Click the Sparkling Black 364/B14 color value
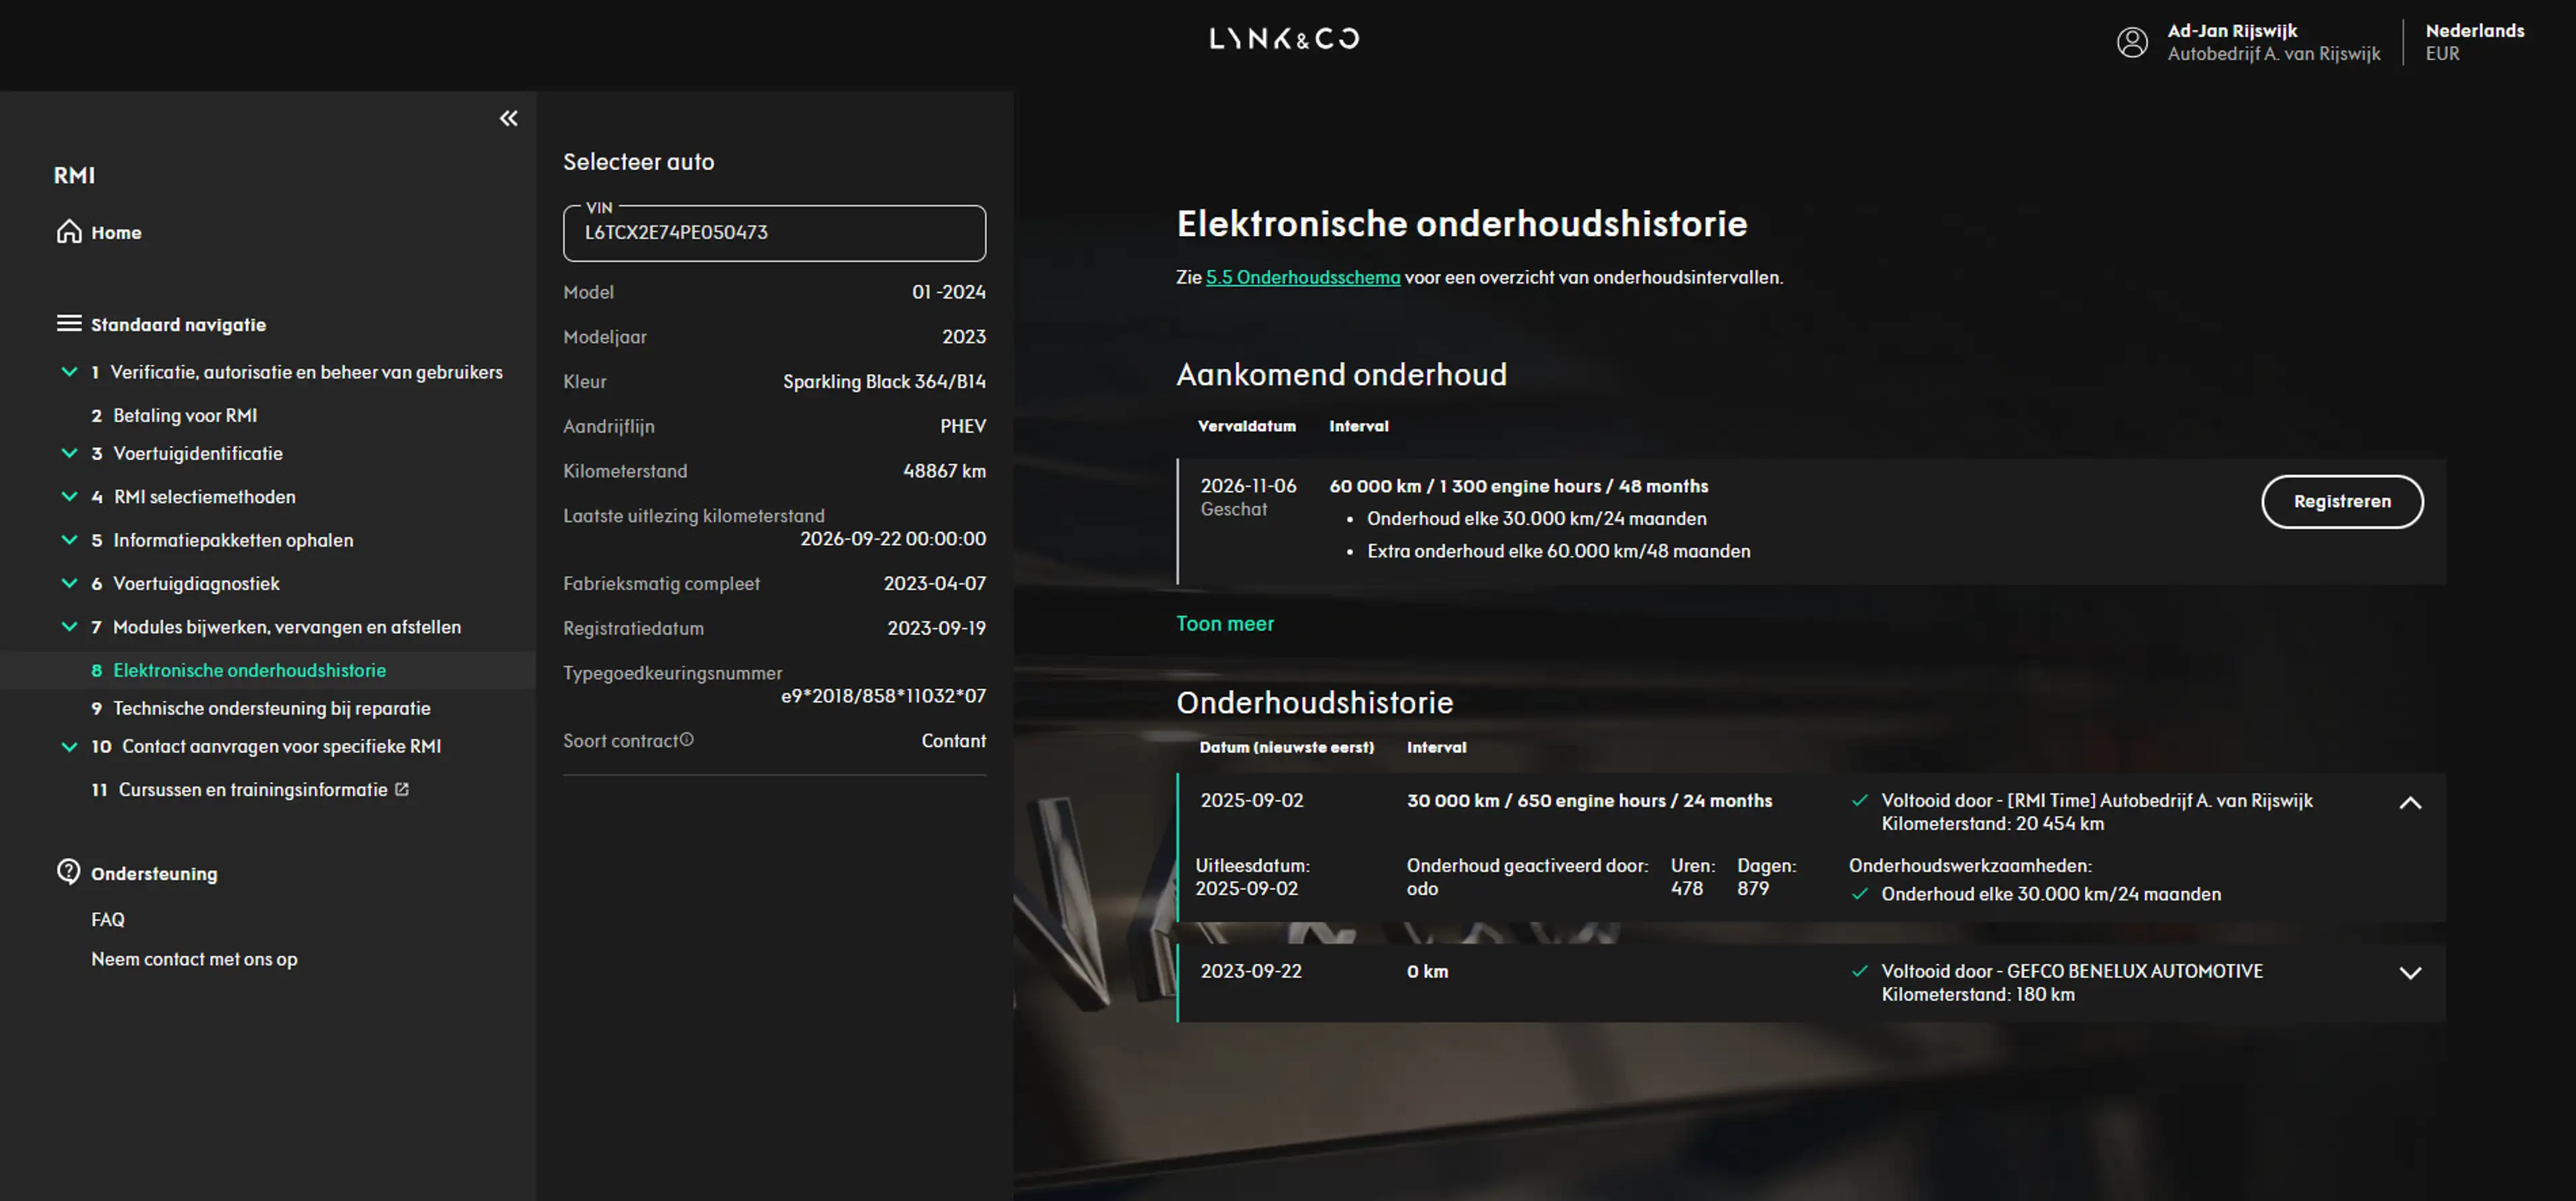 (884, 382)
